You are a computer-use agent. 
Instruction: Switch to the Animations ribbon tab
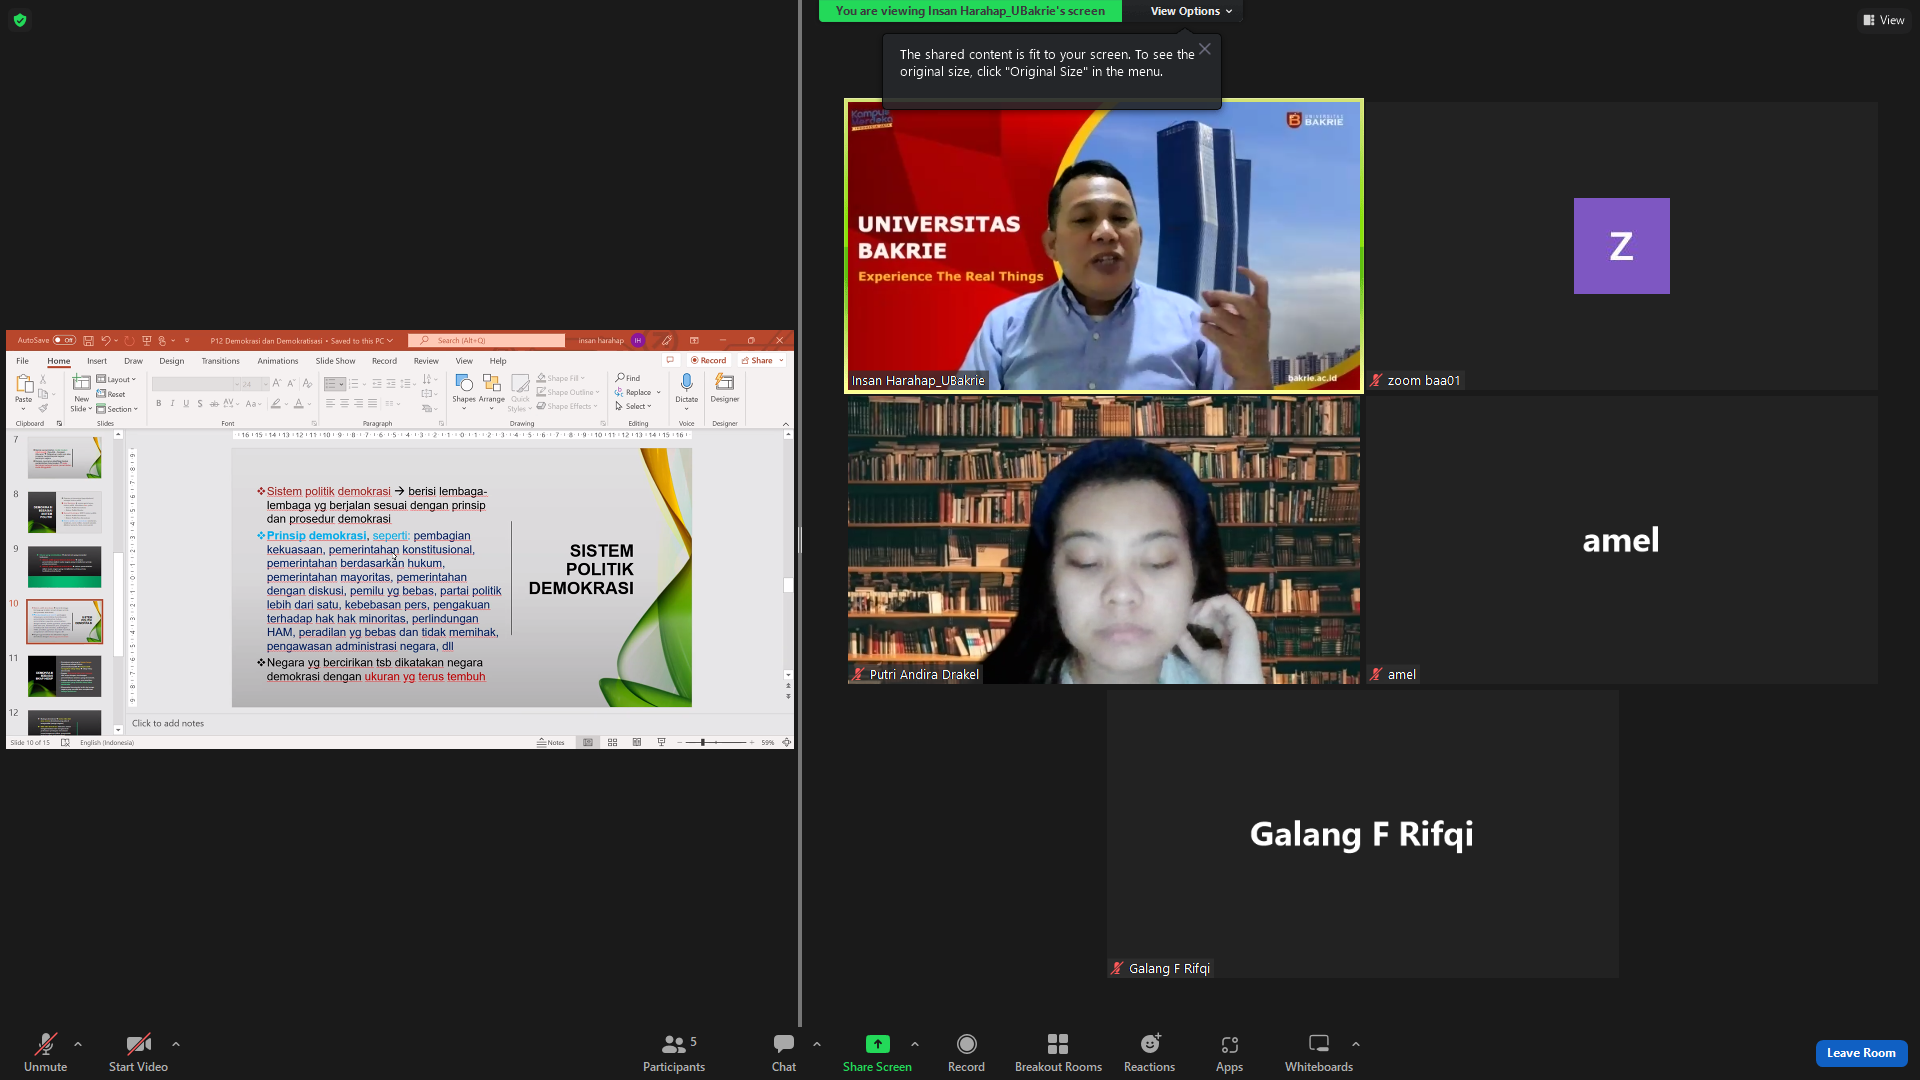[x=278, y=361]
